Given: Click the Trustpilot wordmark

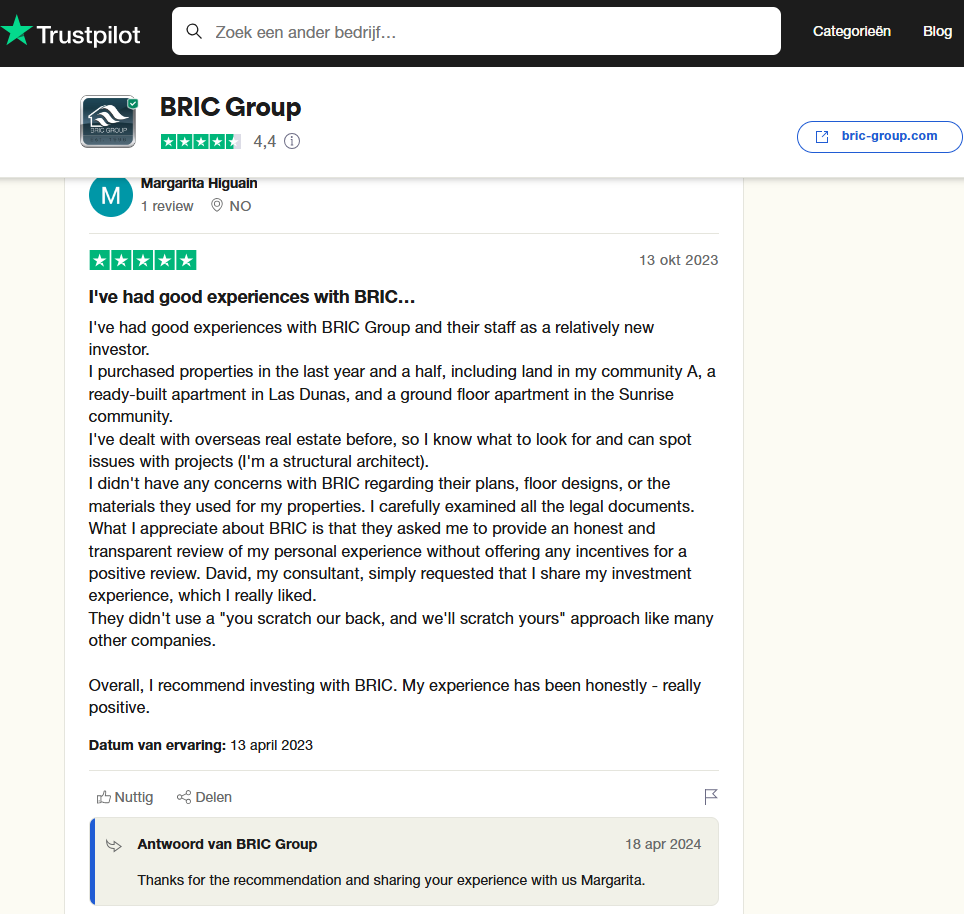Looking at the screenshot, I should (x=89, y=34).
